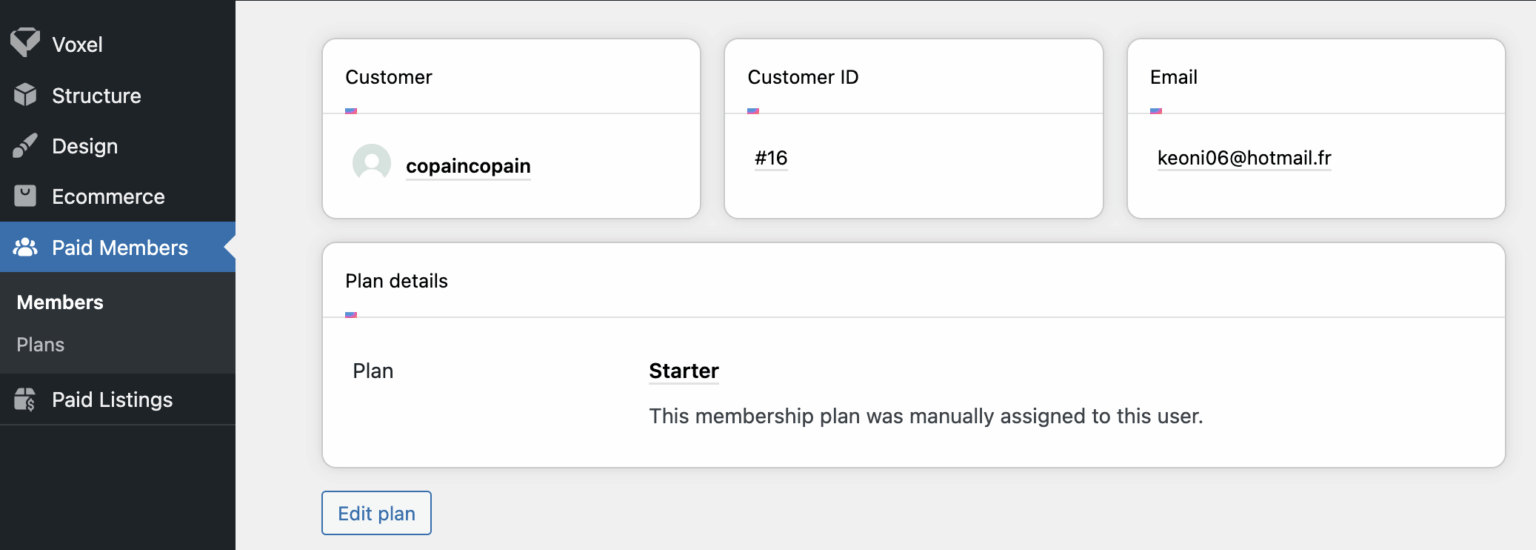Click the customer avatar image
This screenshot has width=1536, height=550.
pos(371,163)
